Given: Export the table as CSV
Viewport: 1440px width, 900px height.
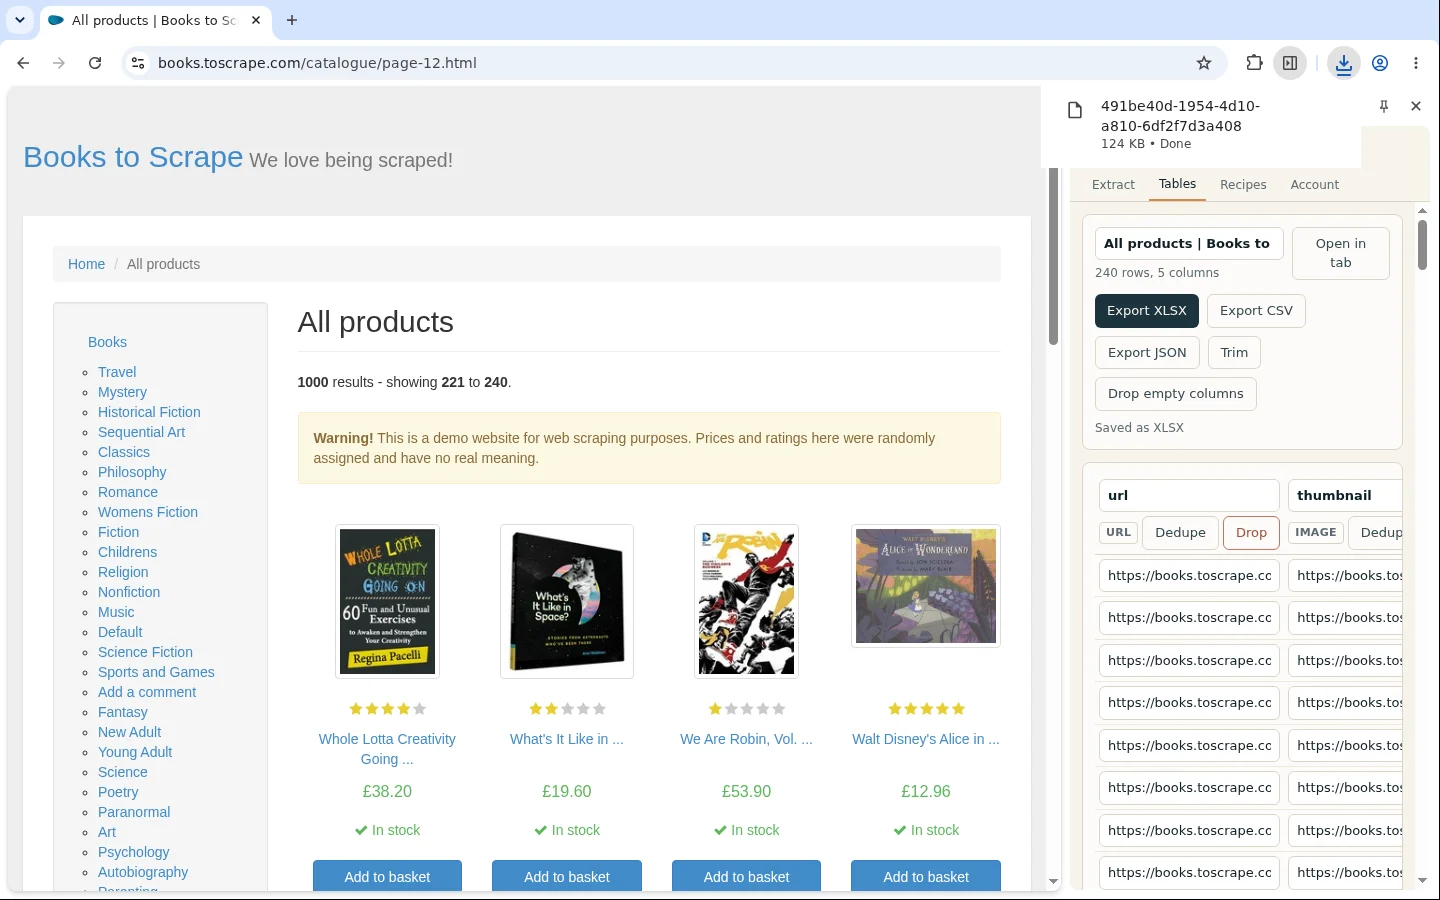Looking at the screenshot, I should pyautogui.click(x=1256, y=311).
